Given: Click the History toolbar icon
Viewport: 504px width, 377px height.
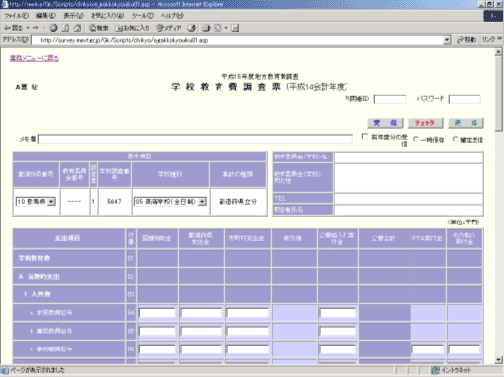Looking at the screenshot, I should 191,28.
